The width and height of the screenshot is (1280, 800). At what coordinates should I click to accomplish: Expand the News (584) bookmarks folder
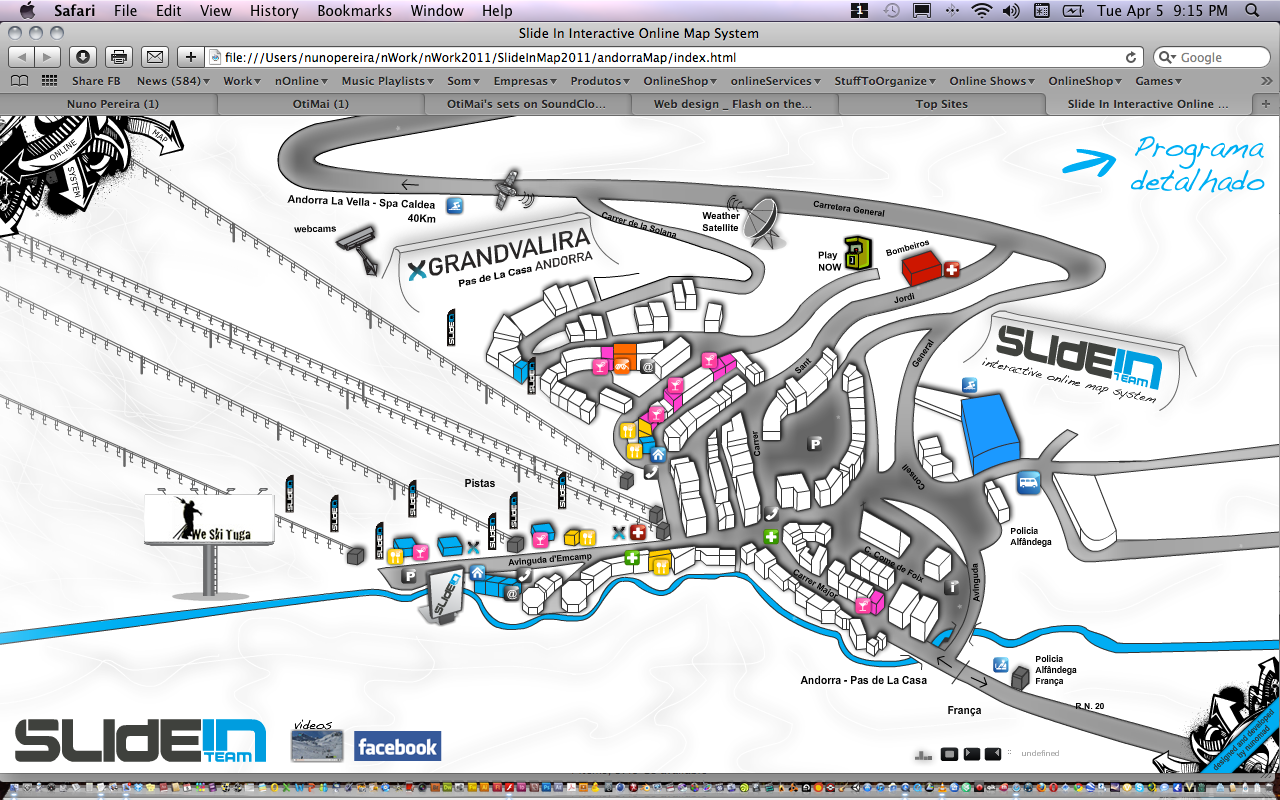173,81
